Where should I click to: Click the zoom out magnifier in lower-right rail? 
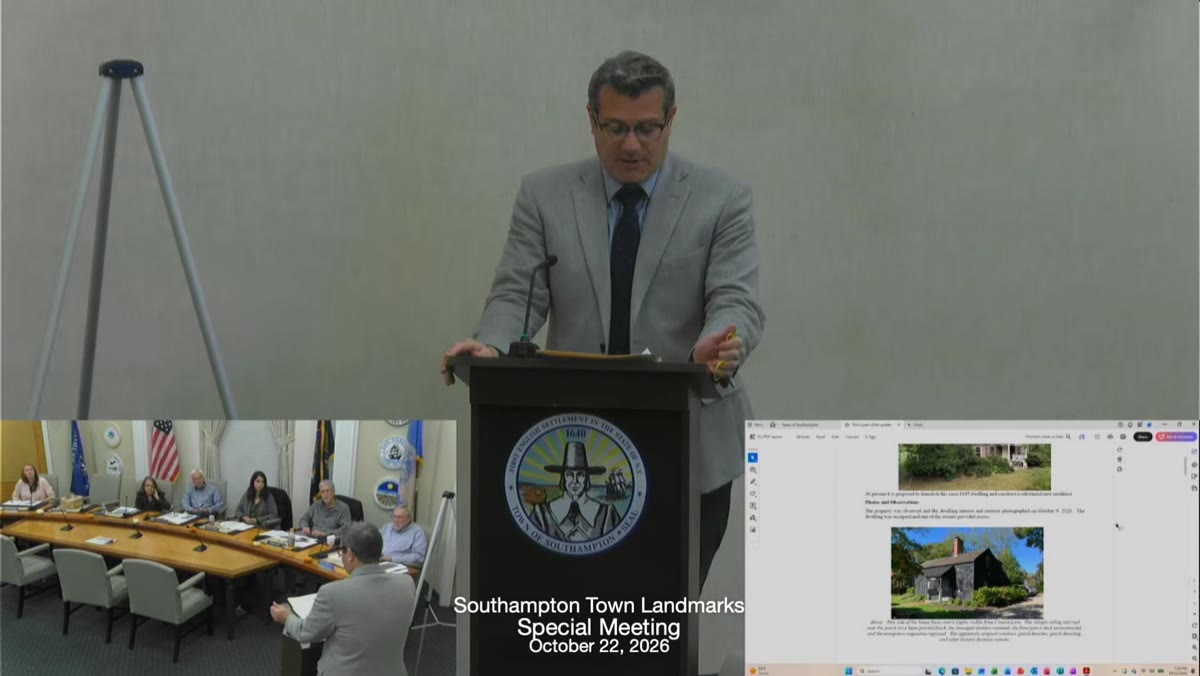[x=1194, y=657]
